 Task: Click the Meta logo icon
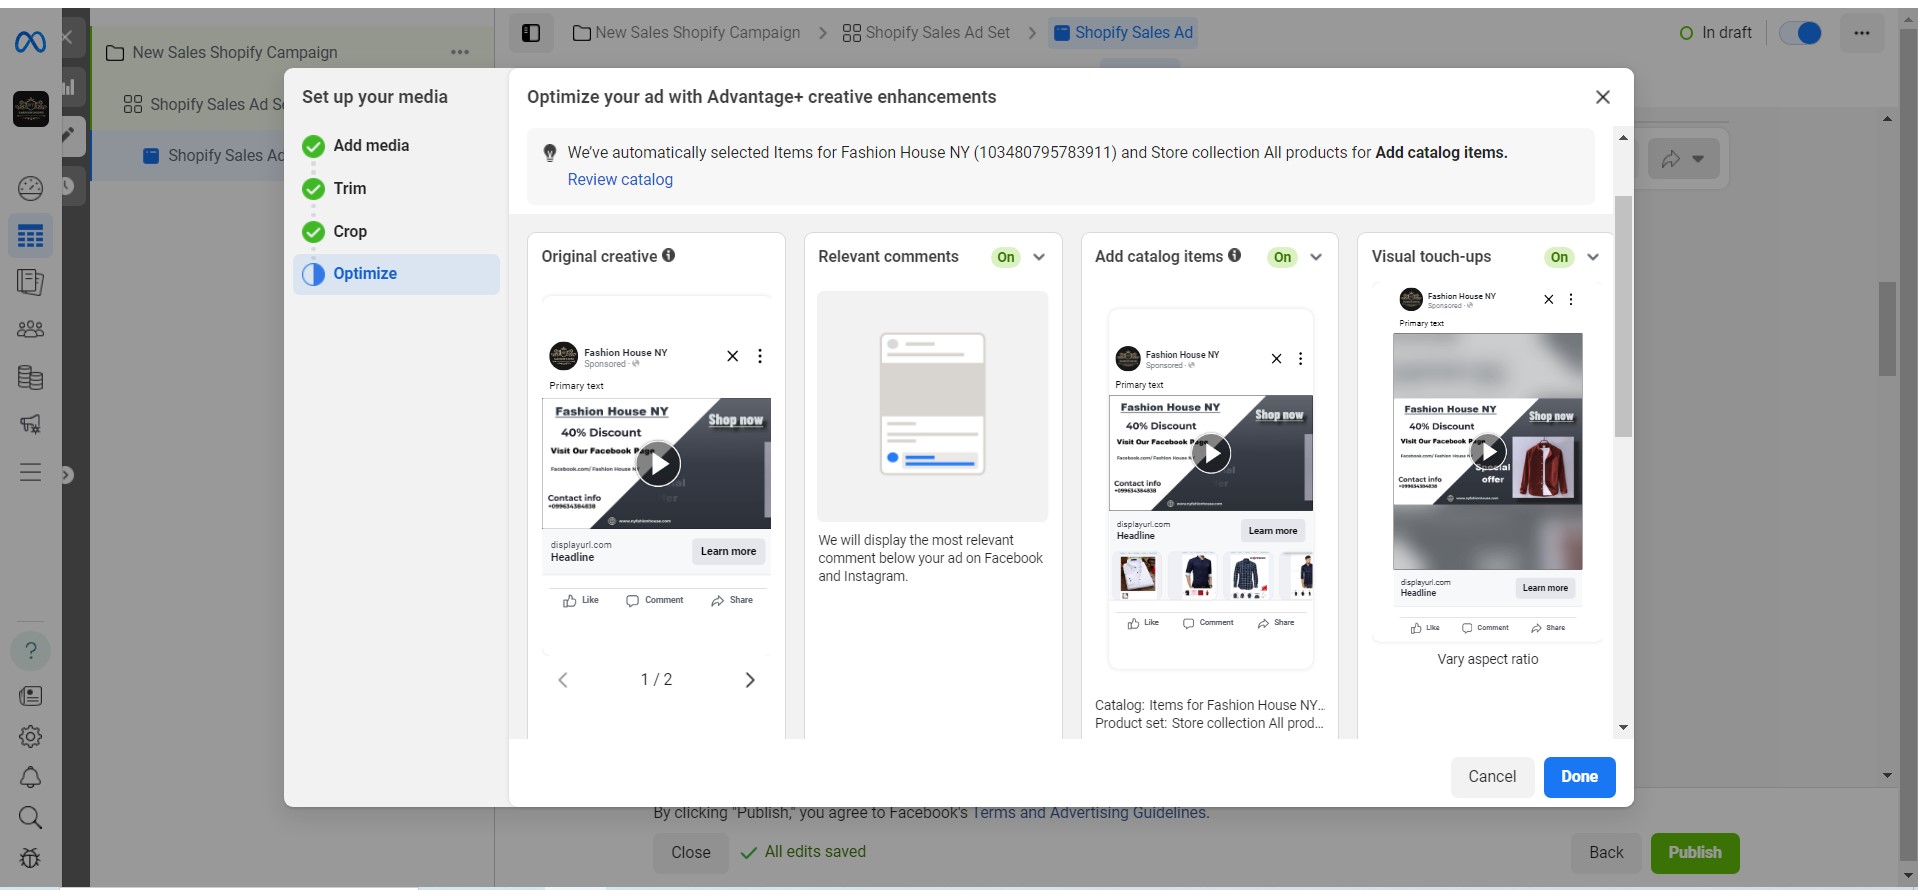[x=30, y=41]
